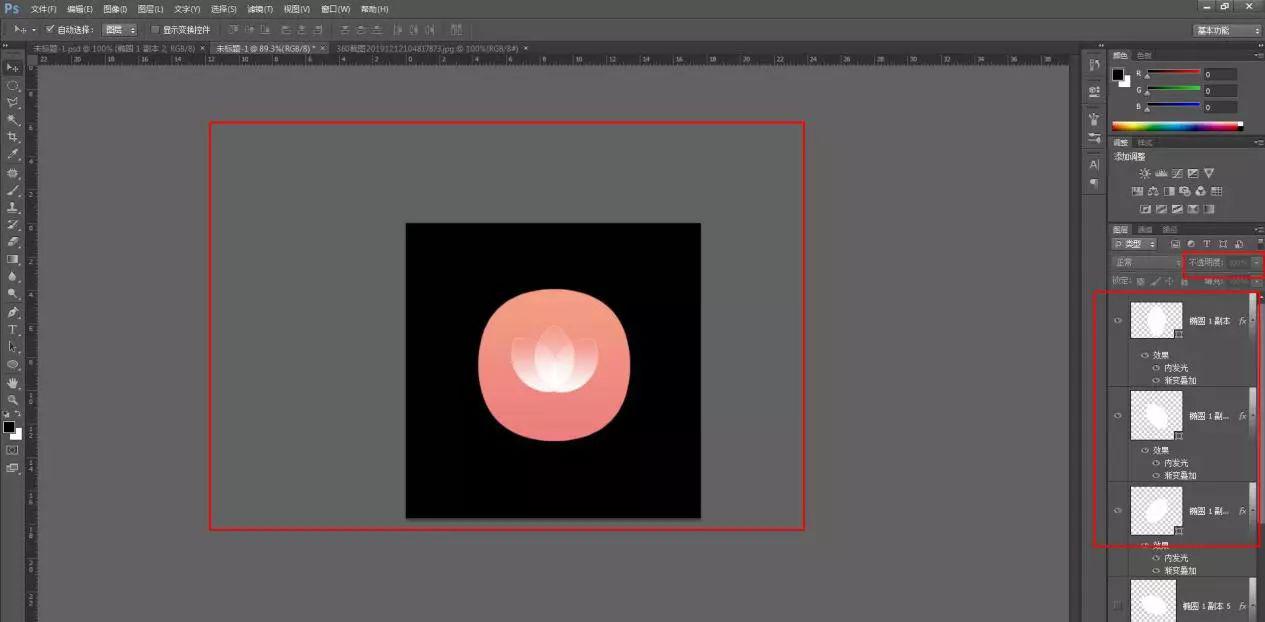Show the 椭圆 1 副本 5 layer

point(1118,606)
